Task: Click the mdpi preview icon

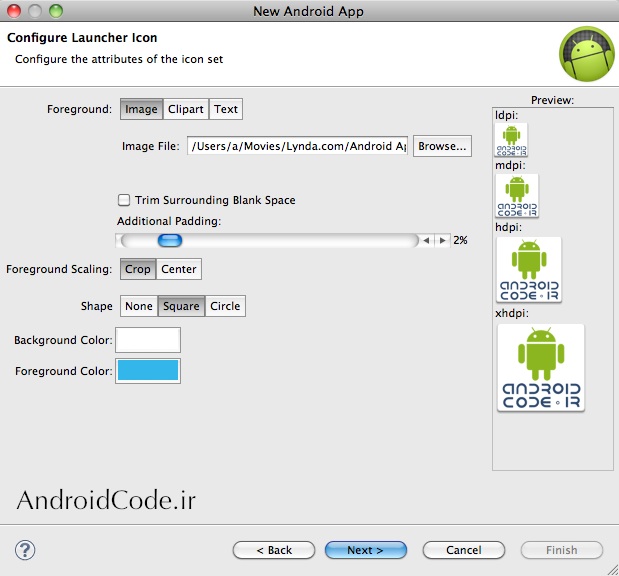Action: coord(517,195)
